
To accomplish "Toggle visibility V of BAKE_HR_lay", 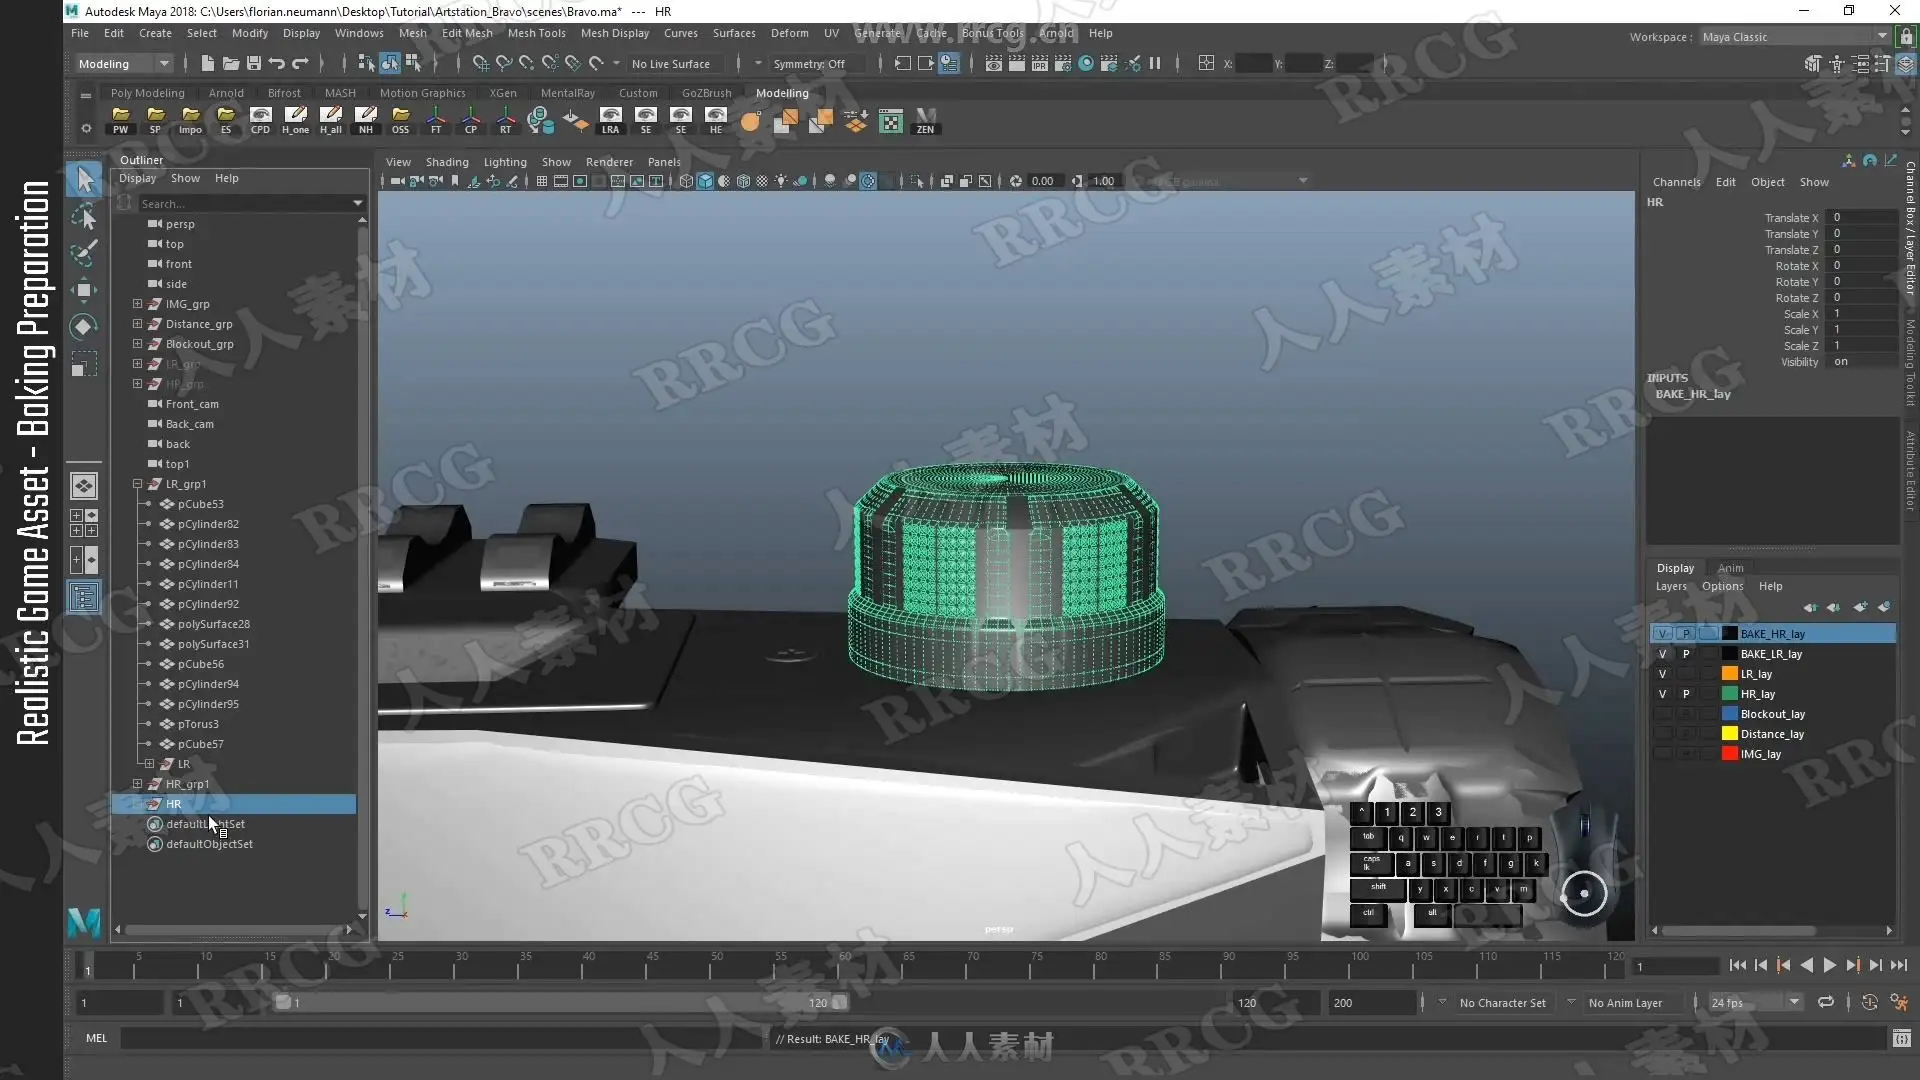I will tap(1662, 634).
